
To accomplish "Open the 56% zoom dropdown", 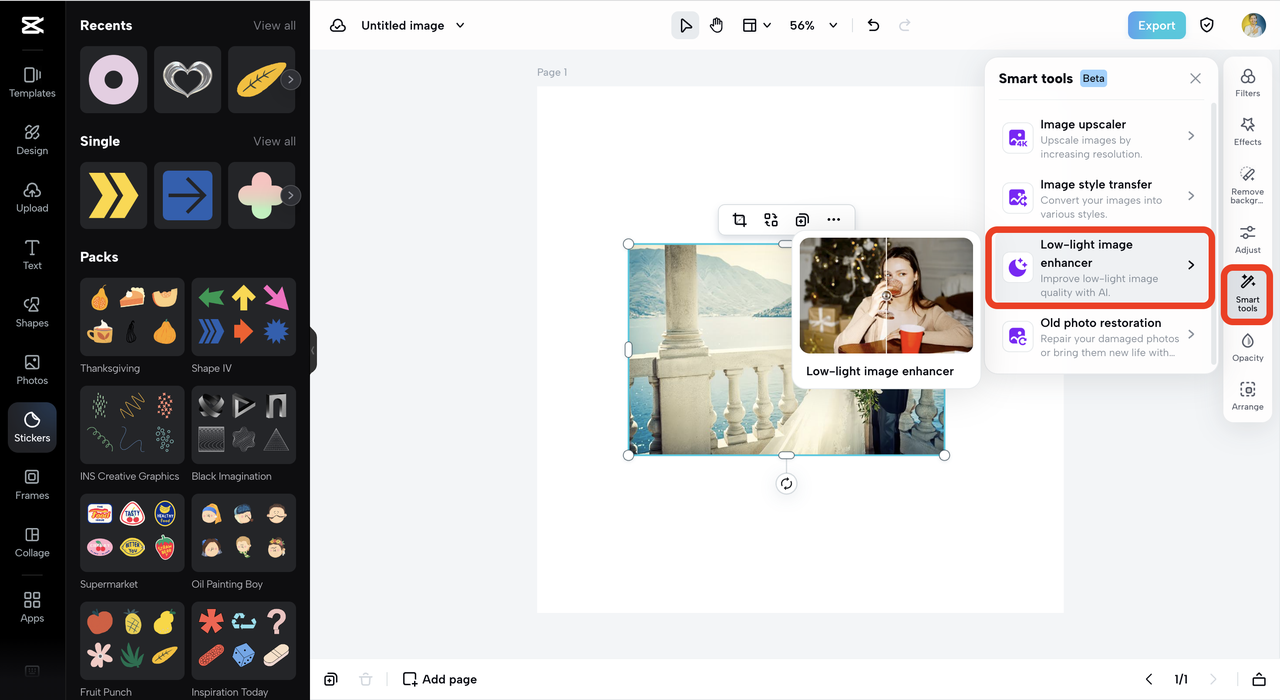I will (813, 25).
